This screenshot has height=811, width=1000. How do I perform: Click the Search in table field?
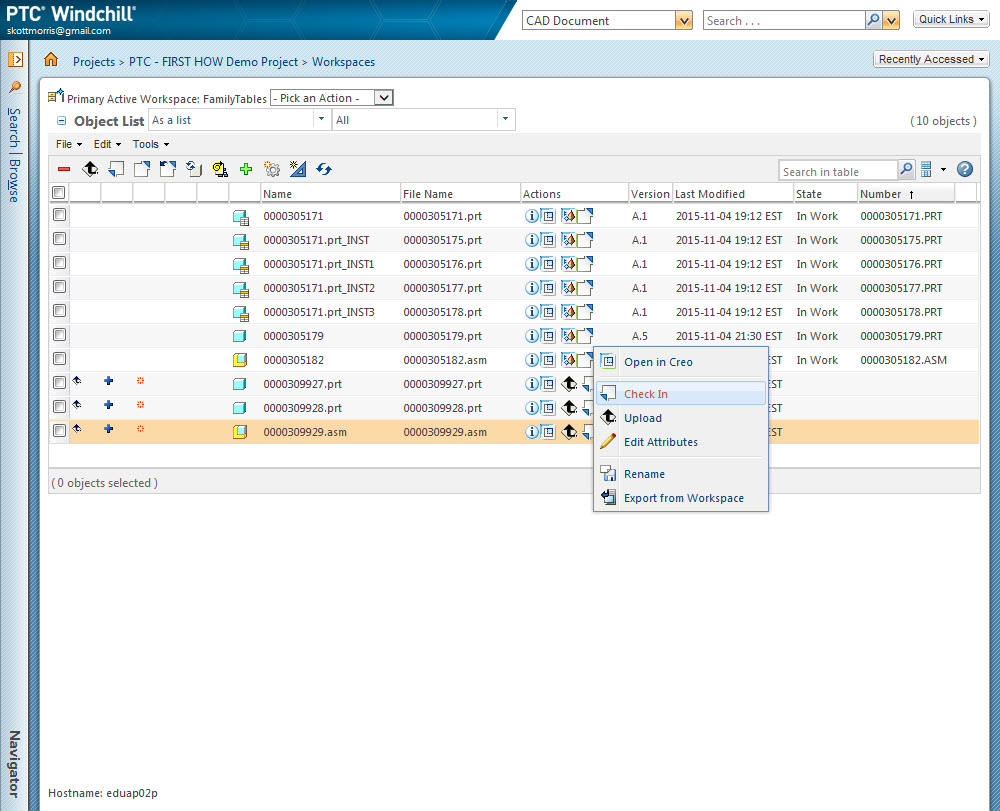tap(838, 171)
